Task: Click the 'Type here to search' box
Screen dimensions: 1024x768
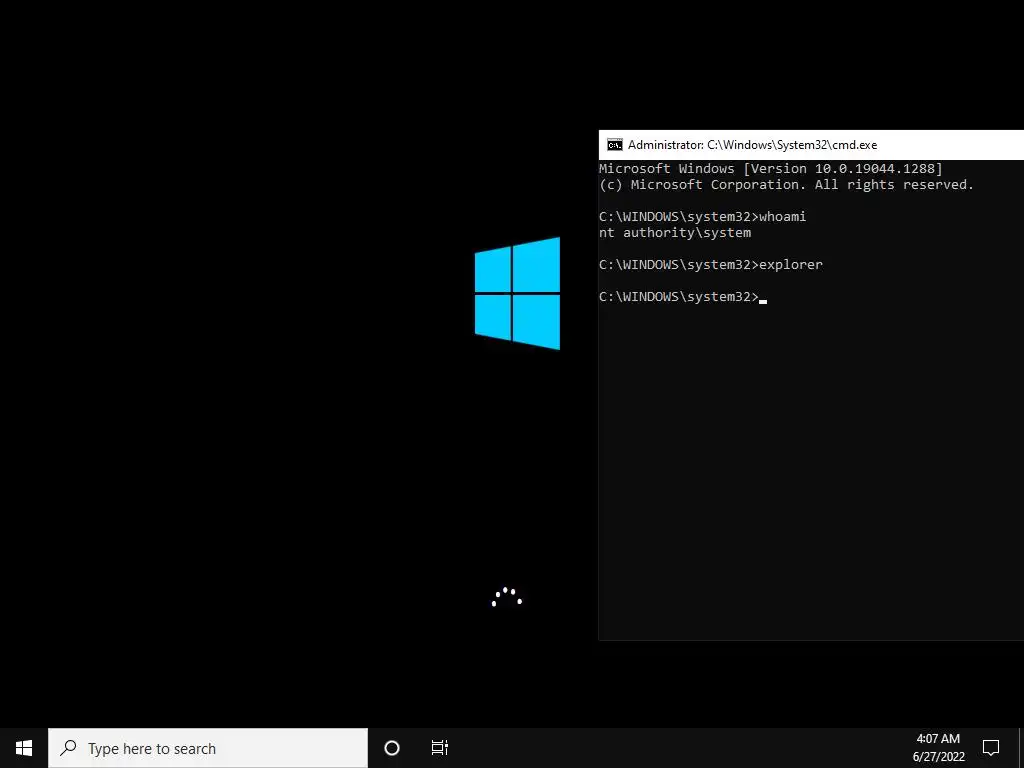Action: point(208,748)
